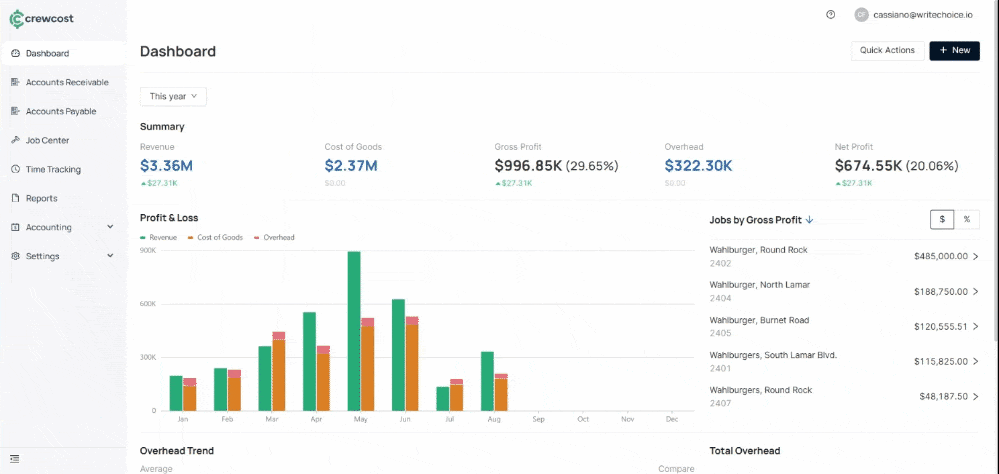
Task: Select Dashboard in the sidebar
Action: point(47,53)
